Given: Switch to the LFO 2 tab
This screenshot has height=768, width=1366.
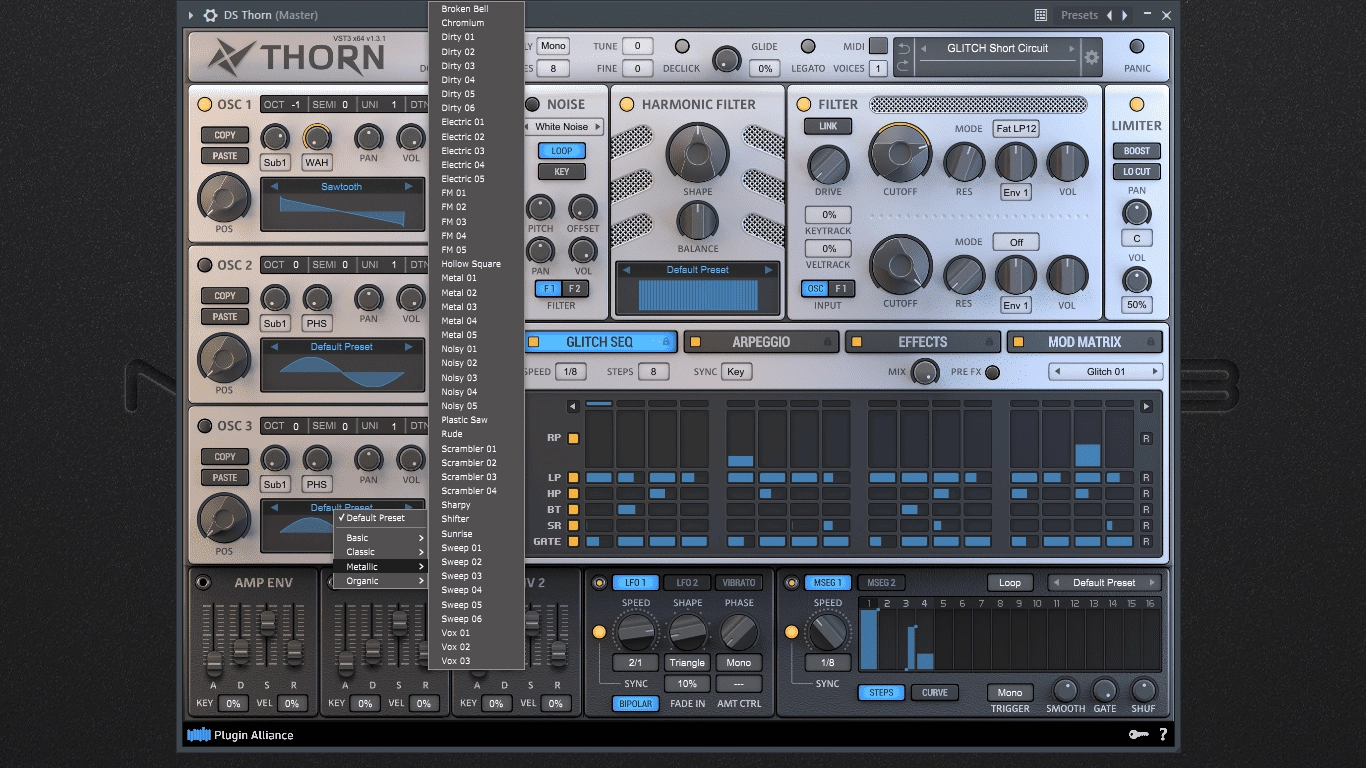Looking at the screenshot, I should [x=687, y=583].
